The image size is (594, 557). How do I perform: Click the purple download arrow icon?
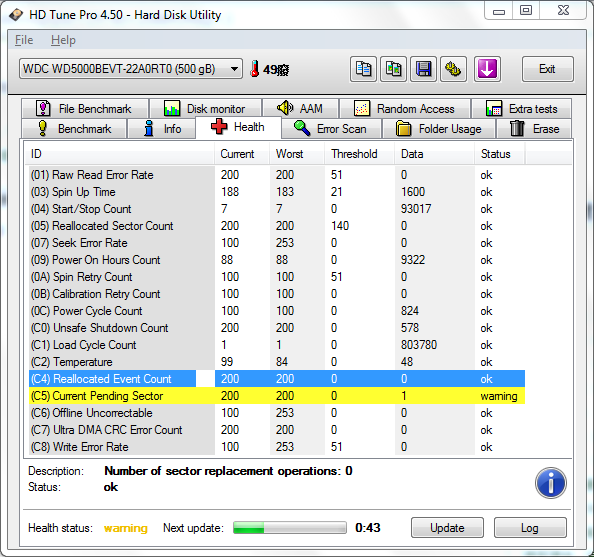click(x=487, y=69)
